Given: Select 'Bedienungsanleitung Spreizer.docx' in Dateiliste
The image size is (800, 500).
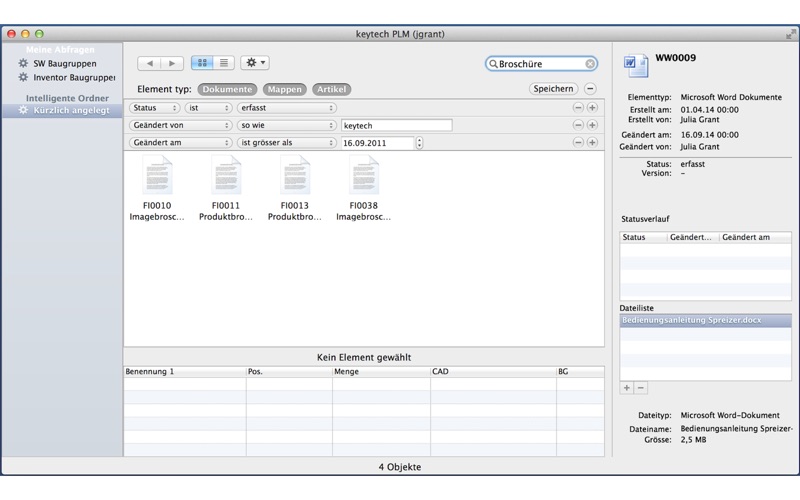Looking at the screenshot, I should (706, 320).
